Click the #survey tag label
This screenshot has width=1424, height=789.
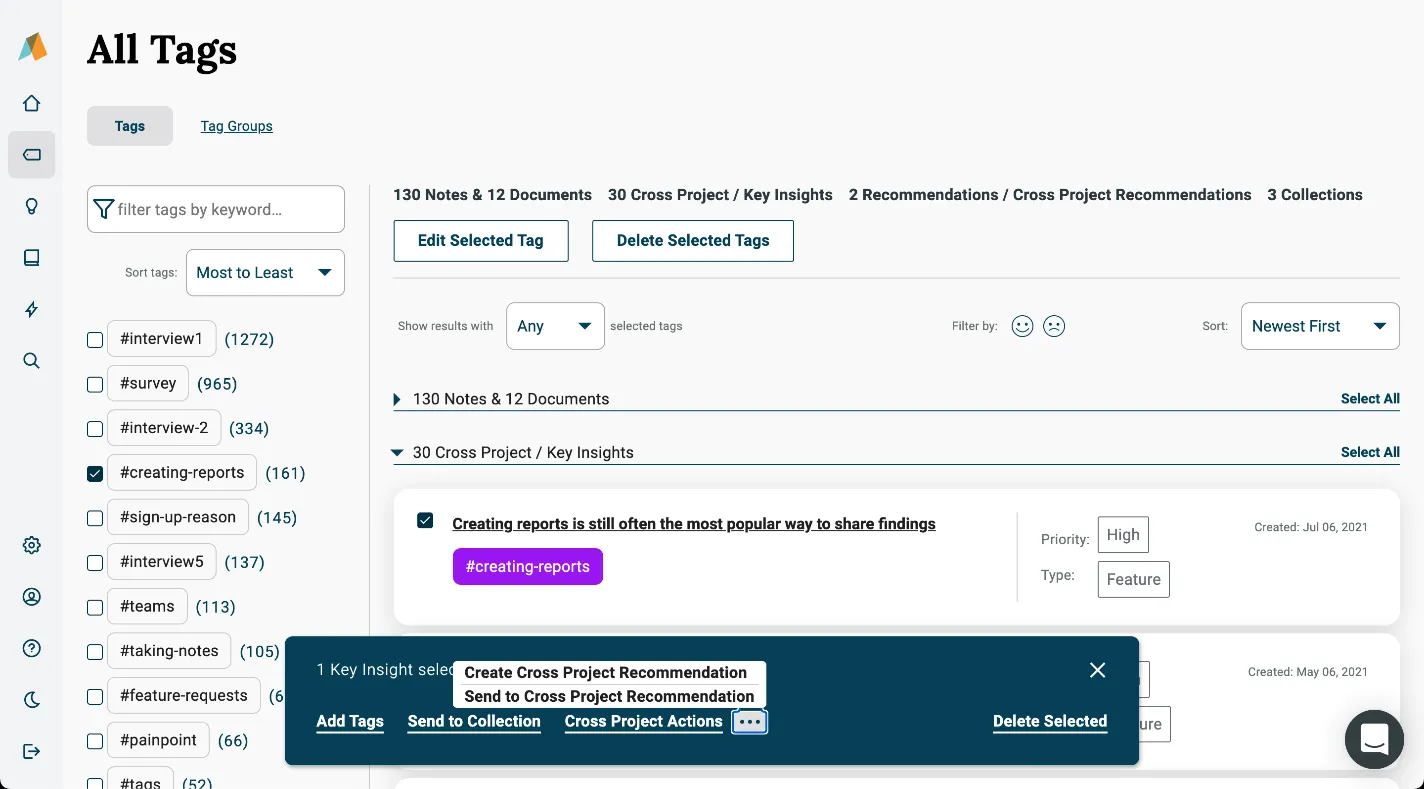pyautogui.click(x=148, y=383)
